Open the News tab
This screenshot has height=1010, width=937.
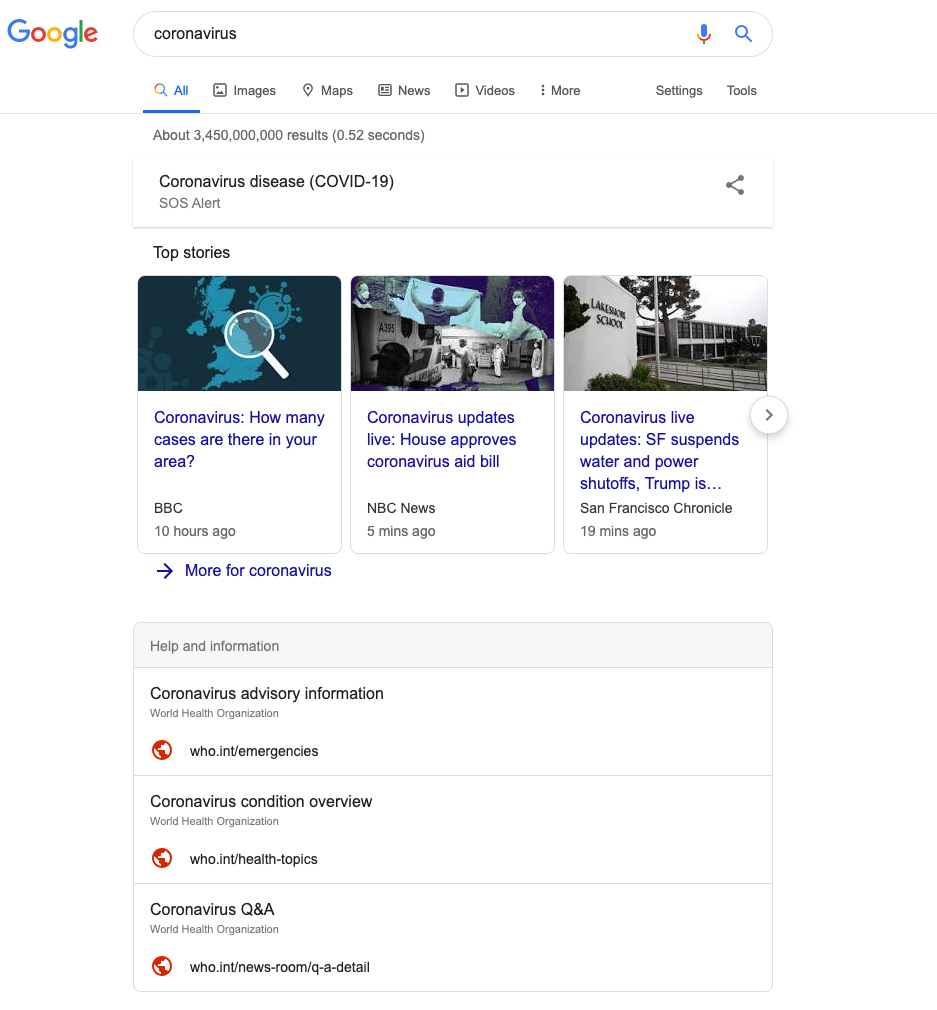pos(404,90)
